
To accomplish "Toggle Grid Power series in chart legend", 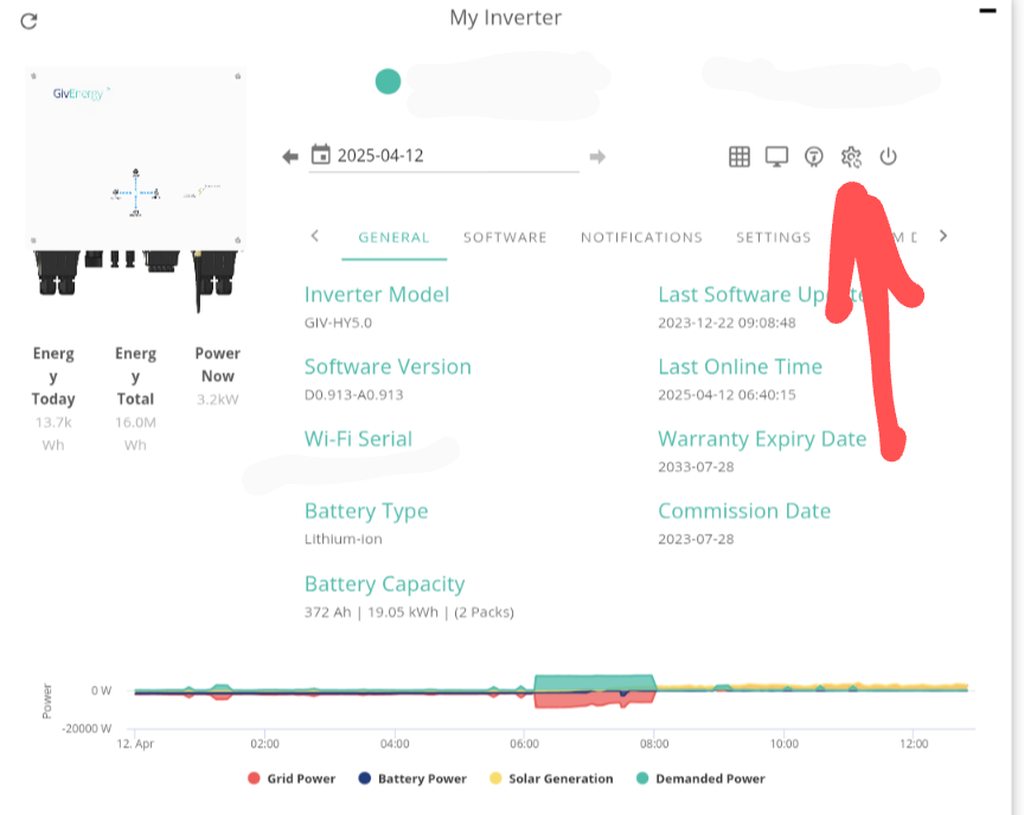I will [292, 778].
